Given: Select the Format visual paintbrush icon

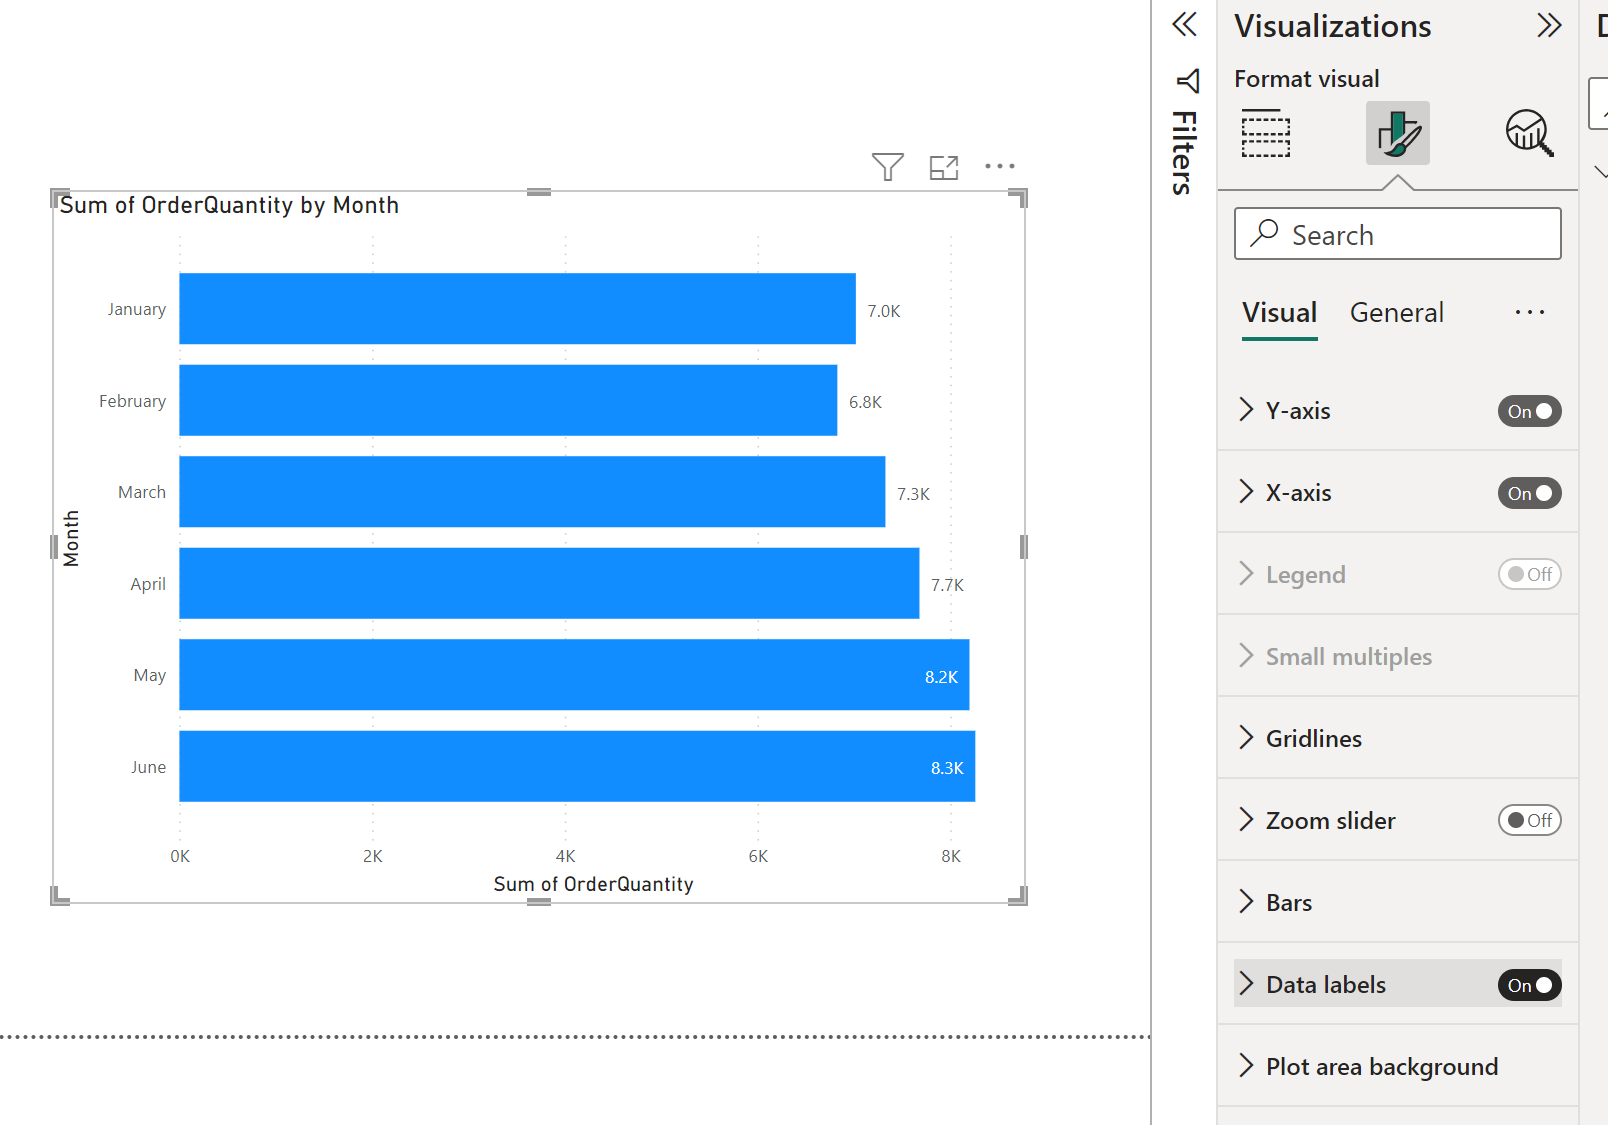Looking at the screenshot, I should tap(1397, 133).
